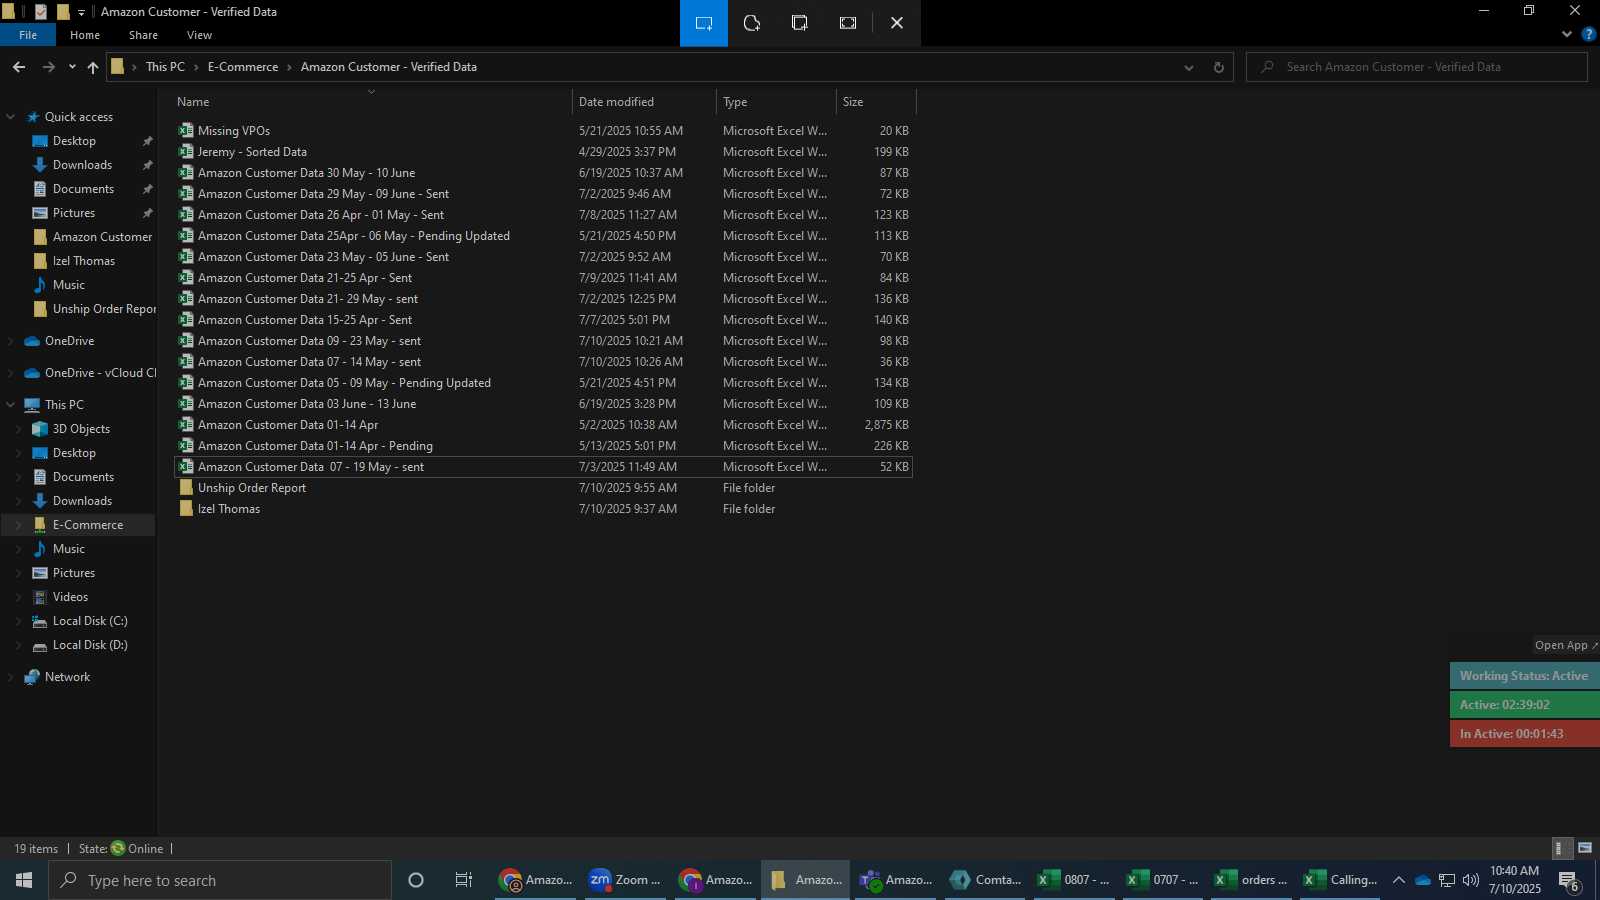Click the search Amazon Customer field
1600x900 pixels.
[1417, 67]
